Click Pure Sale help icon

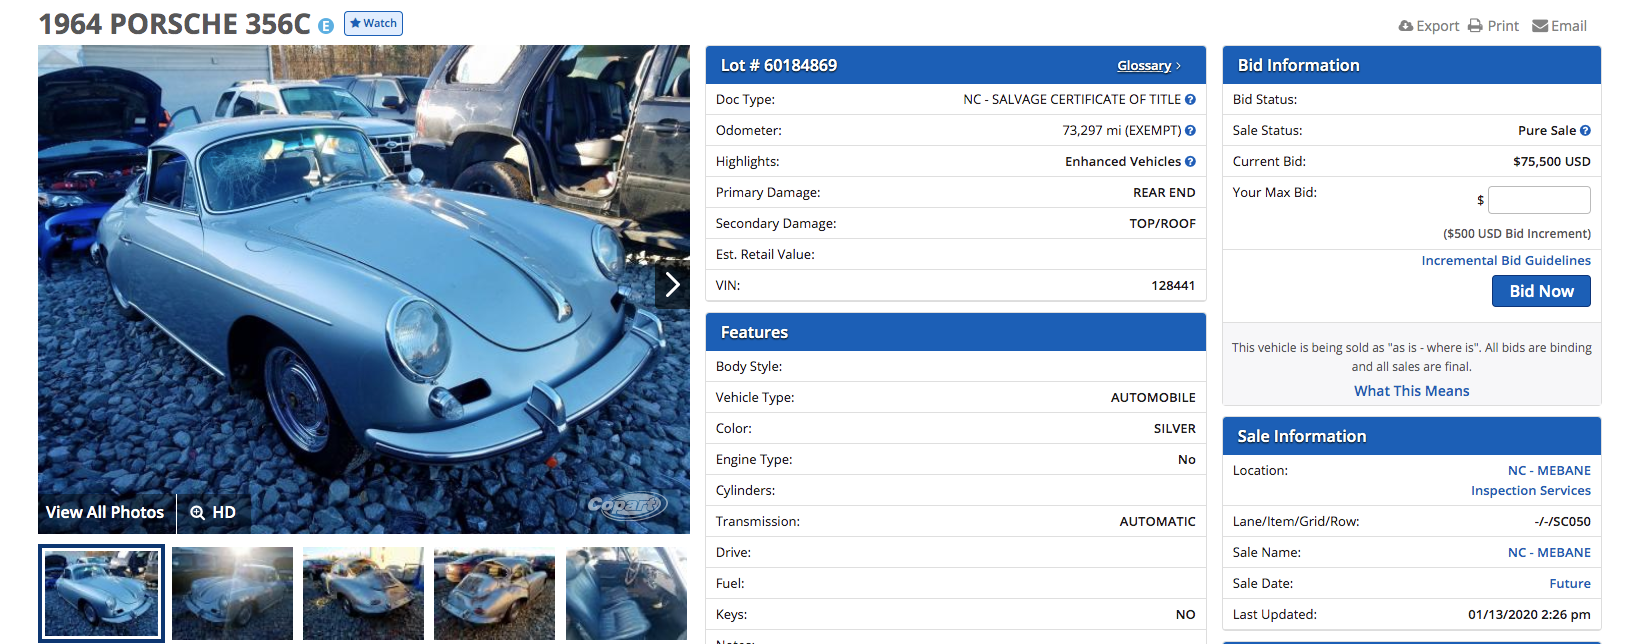tap(1585, 131)
